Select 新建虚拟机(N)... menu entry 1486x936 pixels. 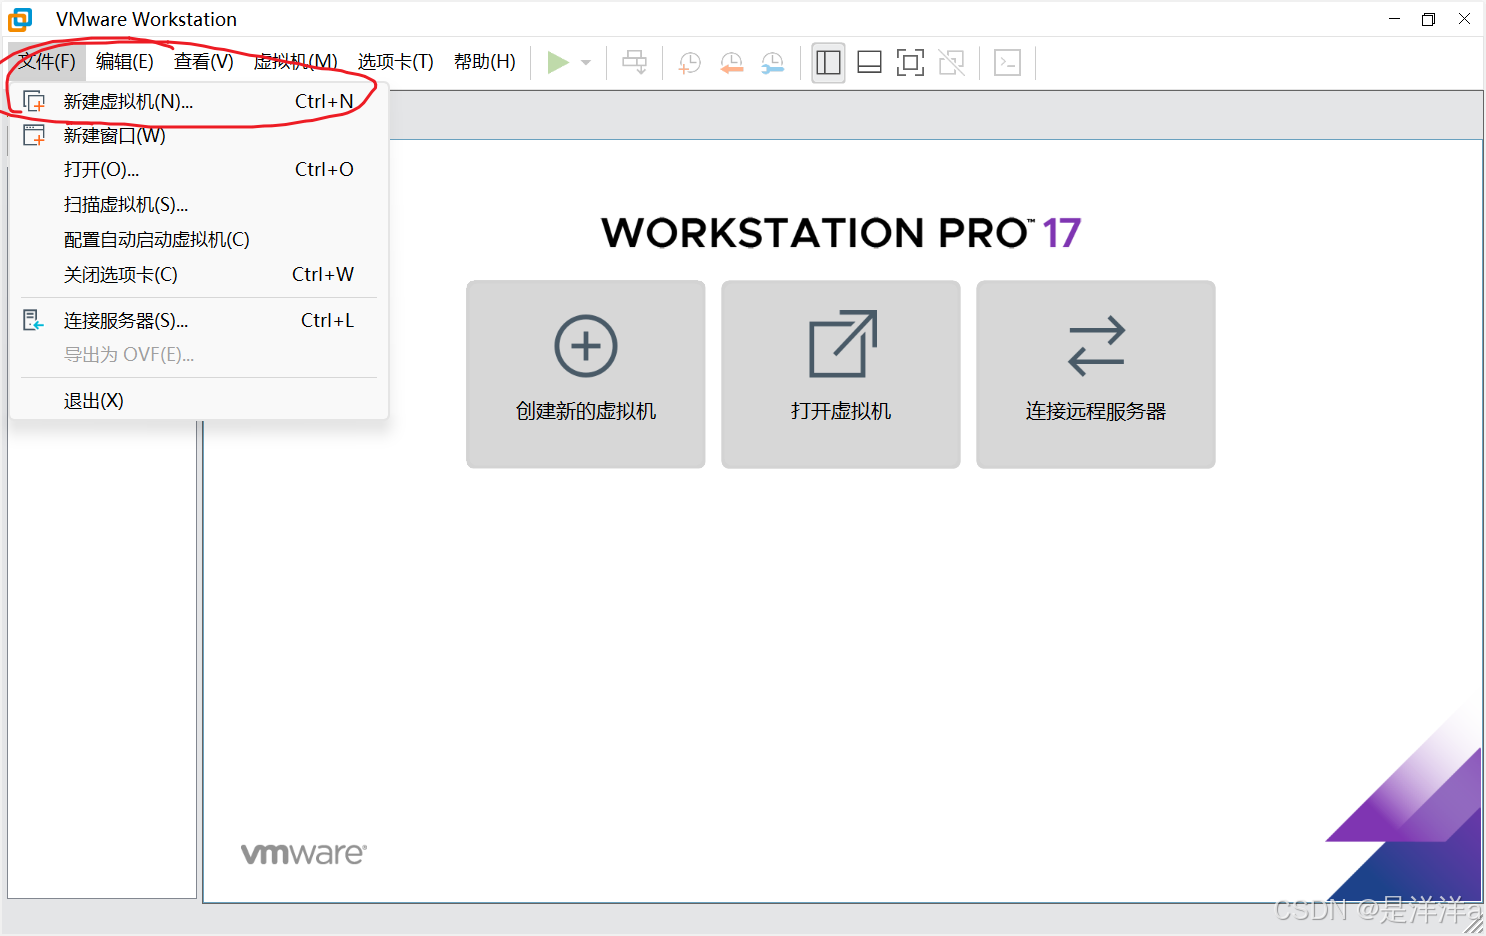coord(198,101)
